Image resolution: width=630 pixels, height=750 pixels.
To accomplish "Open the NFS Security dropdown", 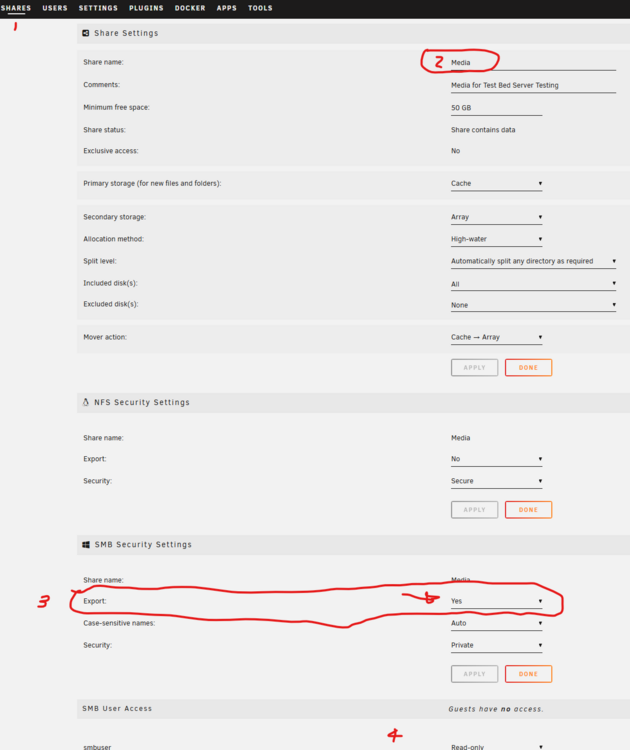I will (496, 481).
